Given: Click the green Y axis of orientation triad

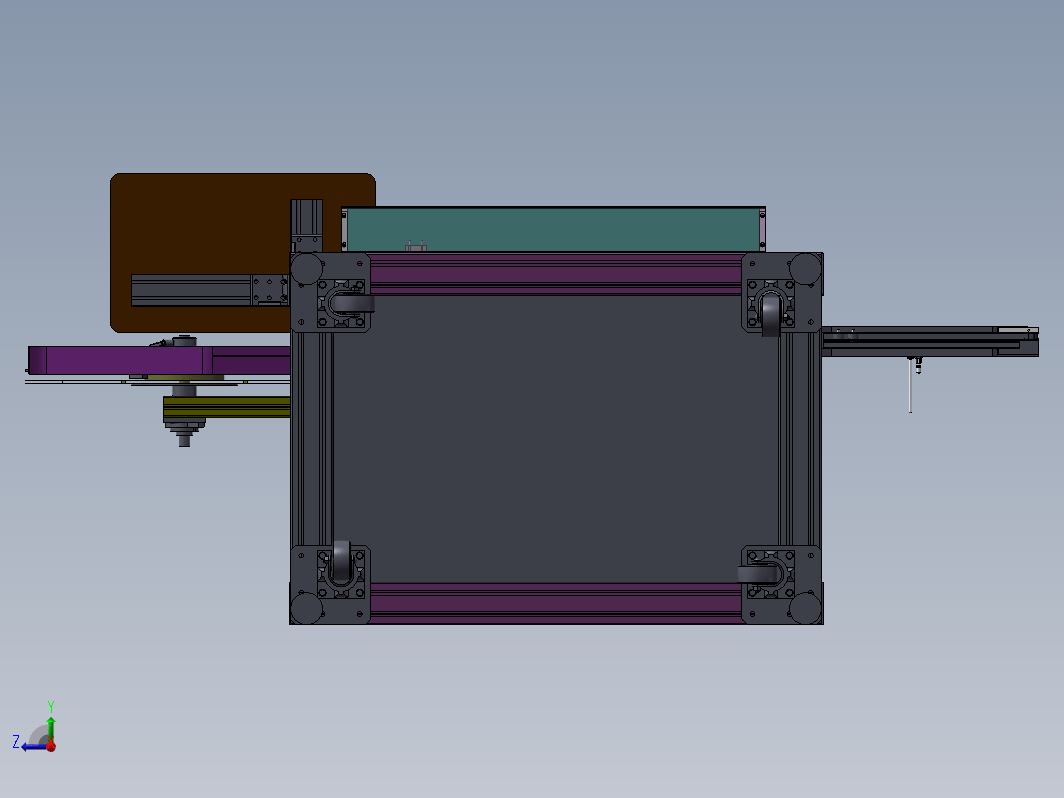Looking at the screenshot, I should pos(51,729).
